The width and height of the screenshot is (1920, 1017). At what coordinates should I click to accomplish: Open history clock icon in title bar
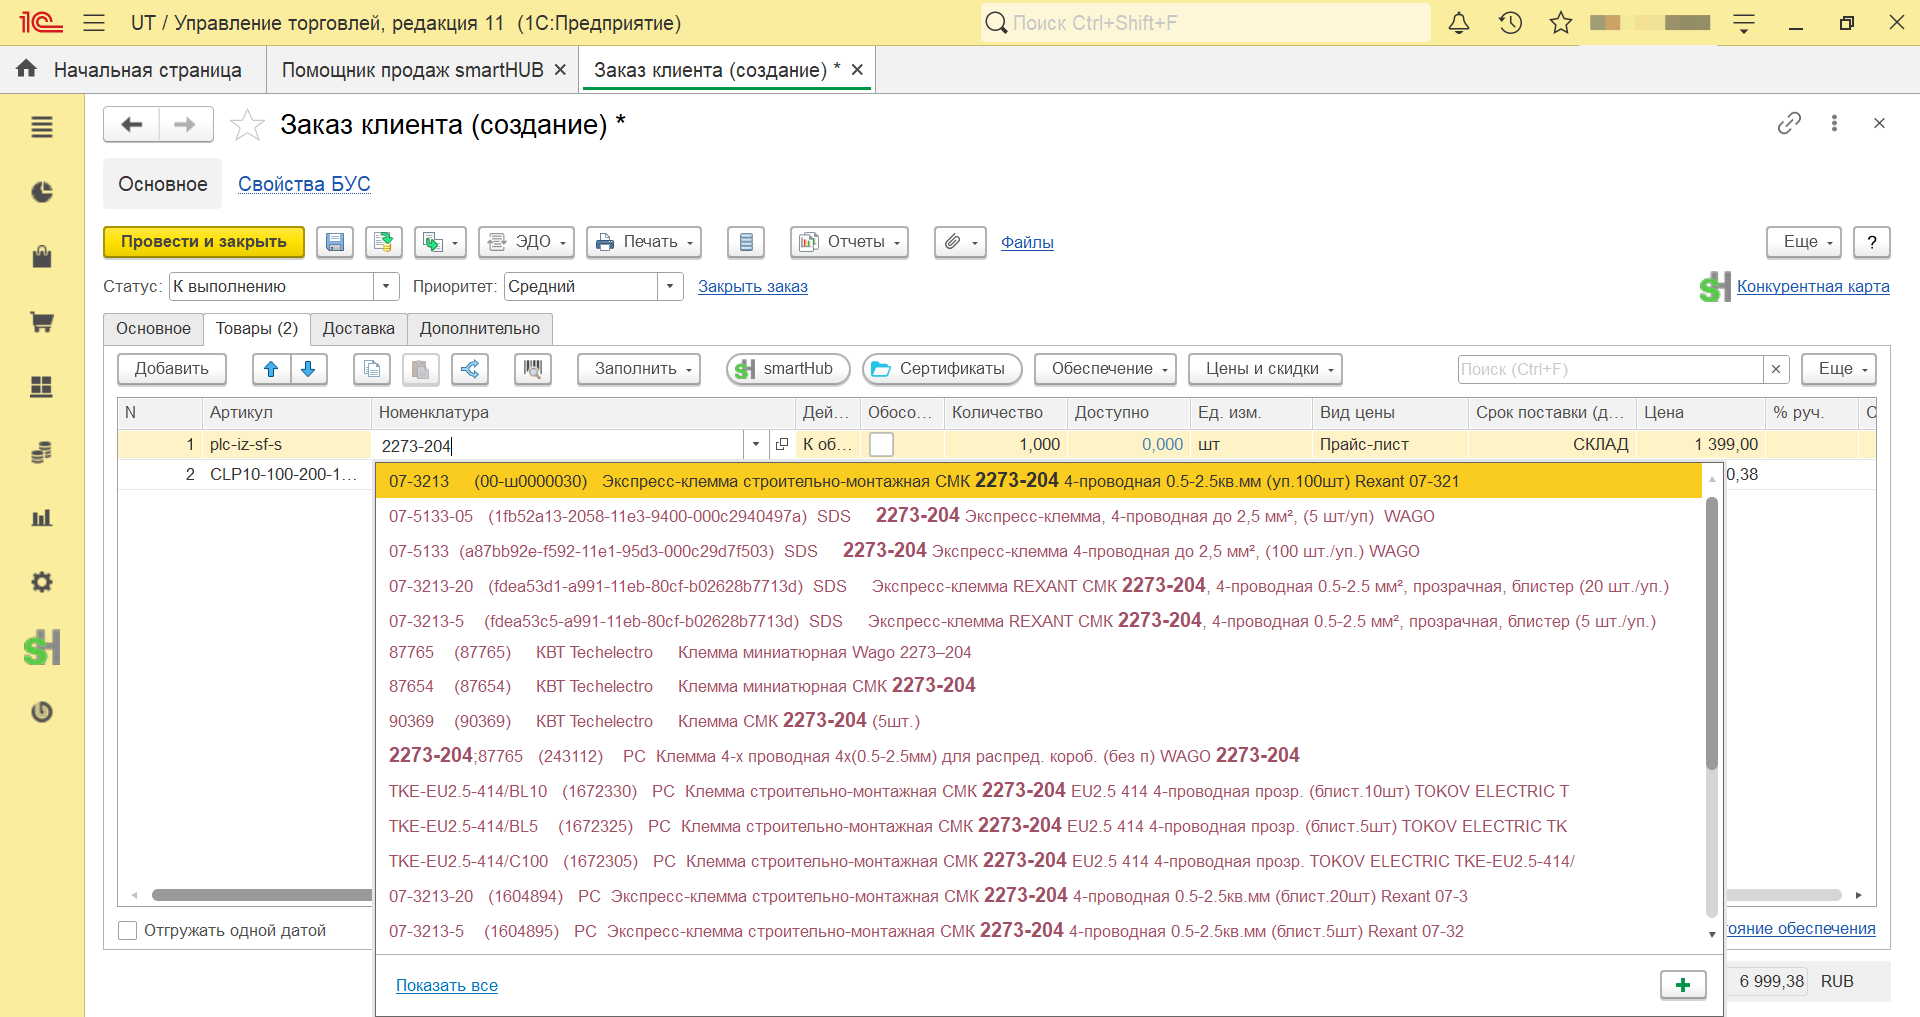pos(1510,22)
